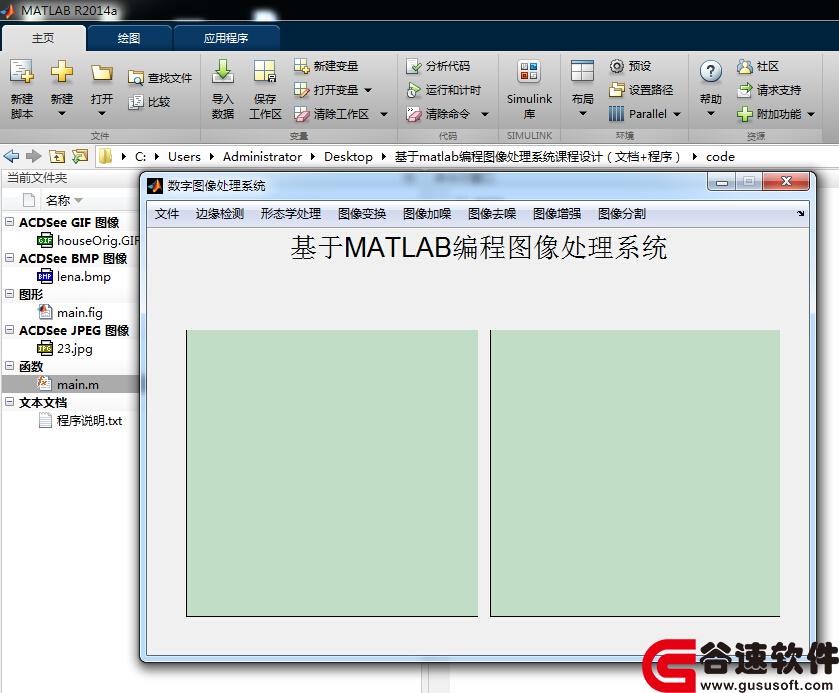Click the Help (帮助) question mark icon

pos(711,71)
